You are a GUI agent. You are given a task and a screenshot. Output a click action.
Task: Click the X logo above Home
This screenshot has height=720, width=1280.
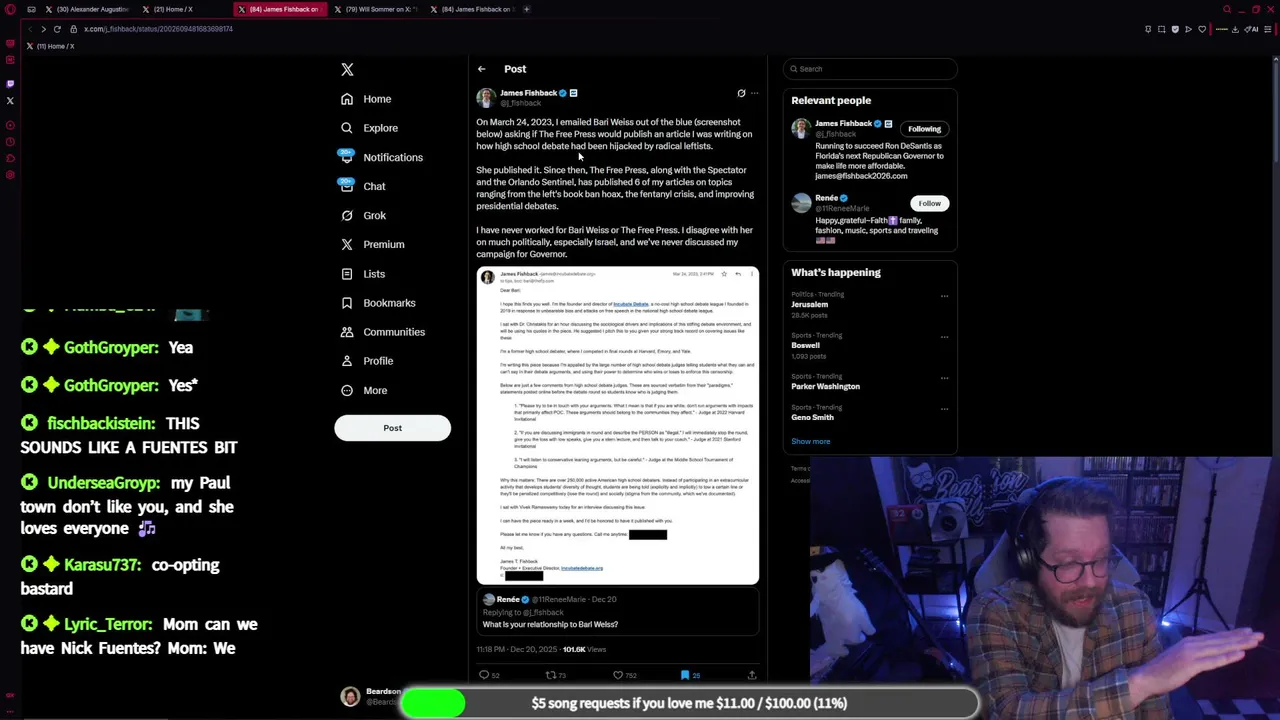347,69
